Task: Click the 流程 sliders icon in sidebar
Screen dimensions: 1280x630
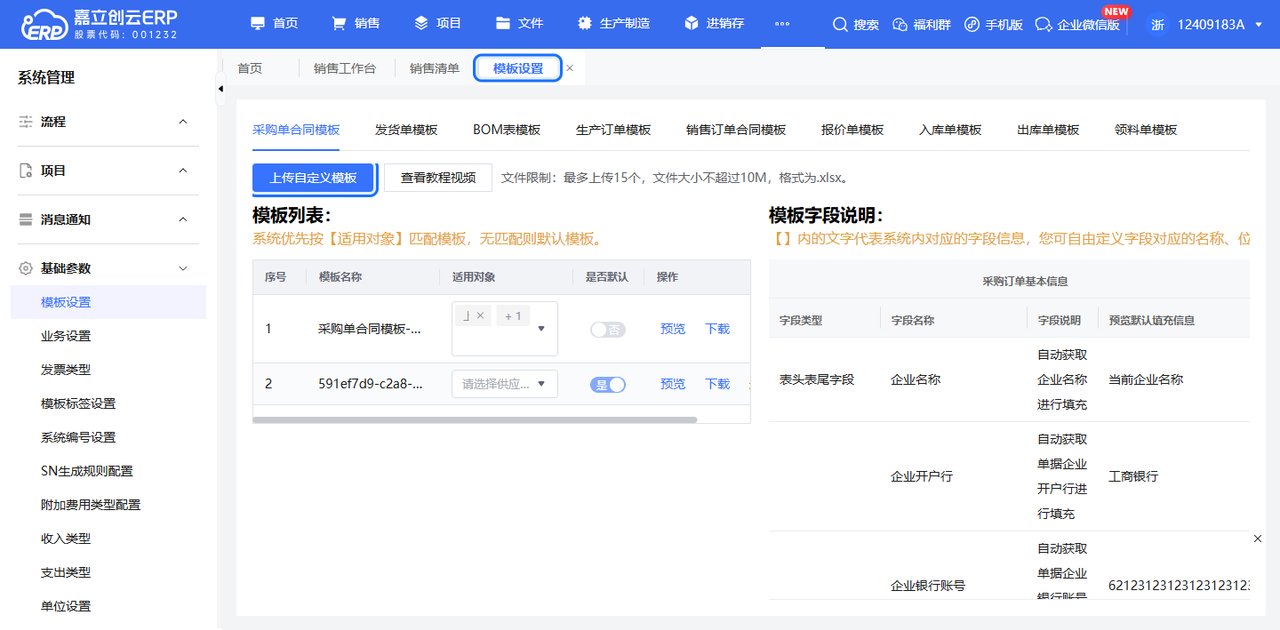Action: click(26, 121)
